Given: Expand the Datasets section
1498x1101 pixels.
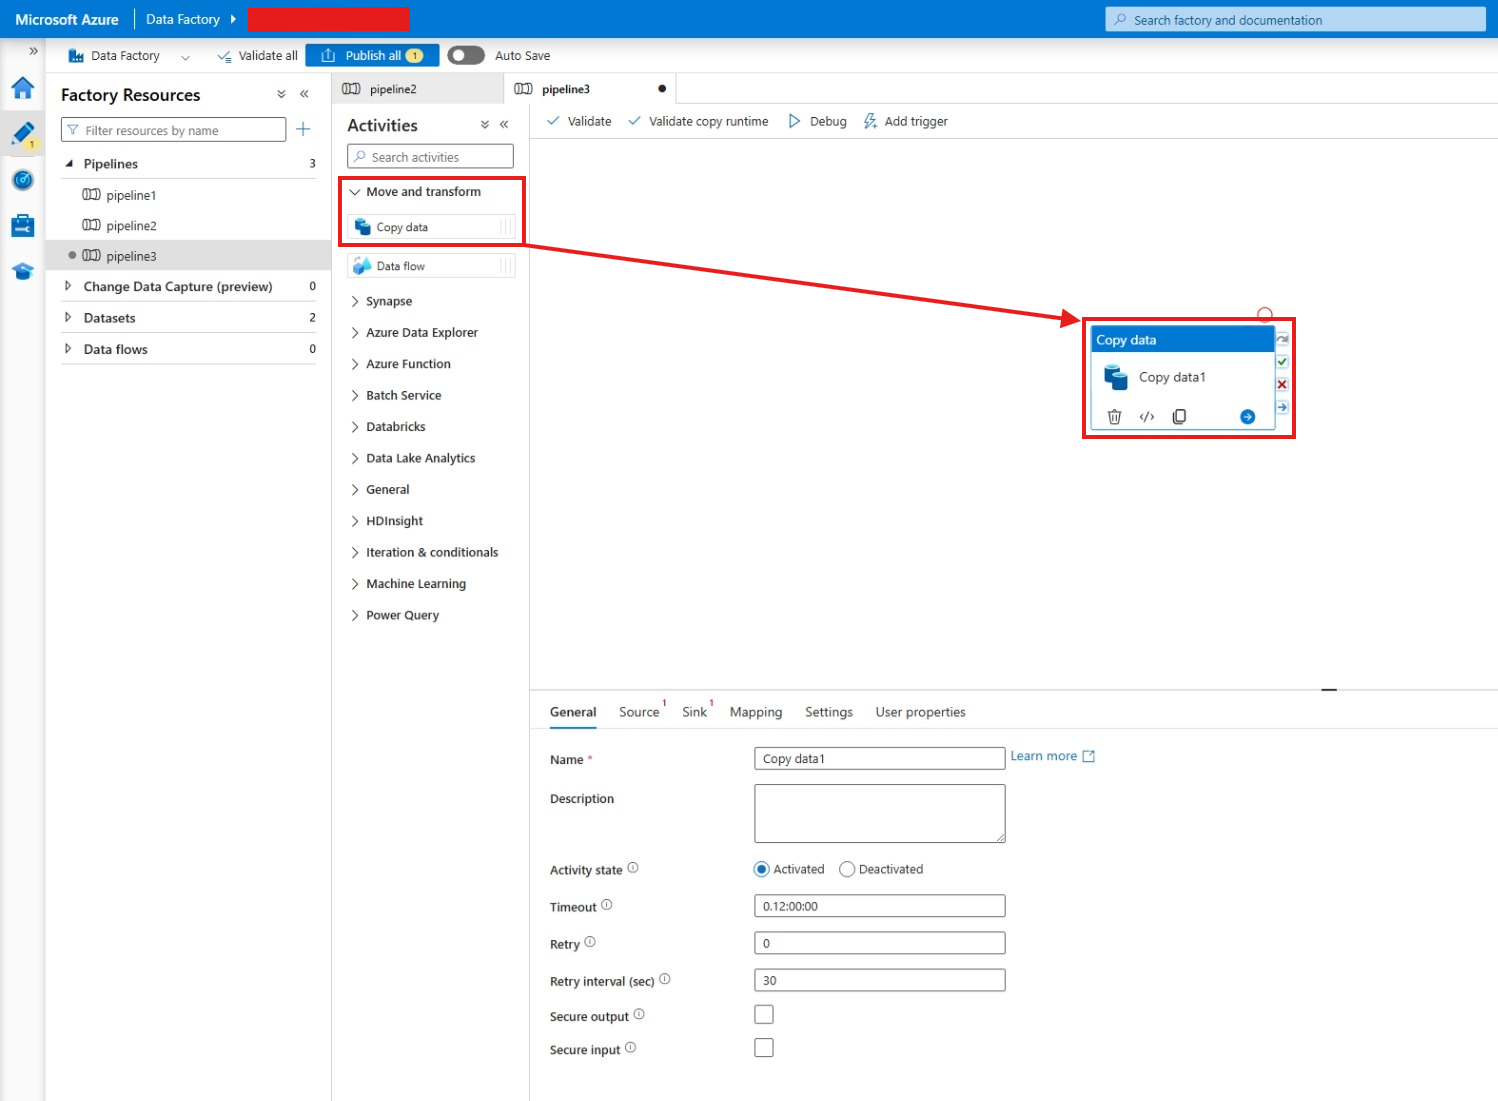Looking at the screenshot, I should [68, 317].
